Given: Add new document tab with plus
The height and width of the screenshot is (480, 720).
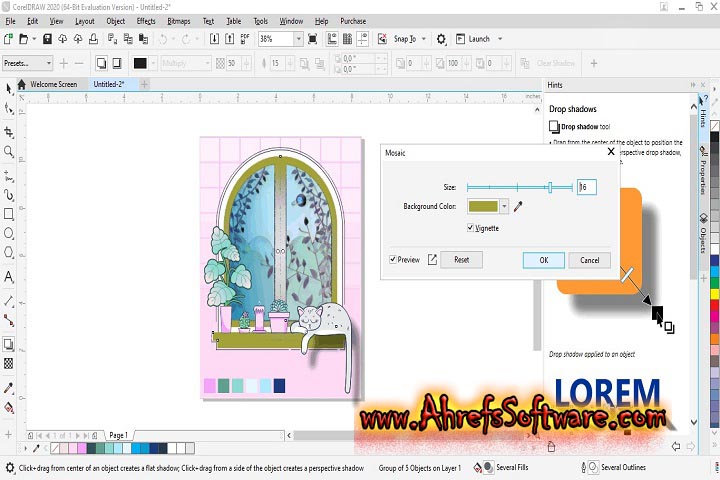Looking at the screenshot, I should click(x=144, y=84).
